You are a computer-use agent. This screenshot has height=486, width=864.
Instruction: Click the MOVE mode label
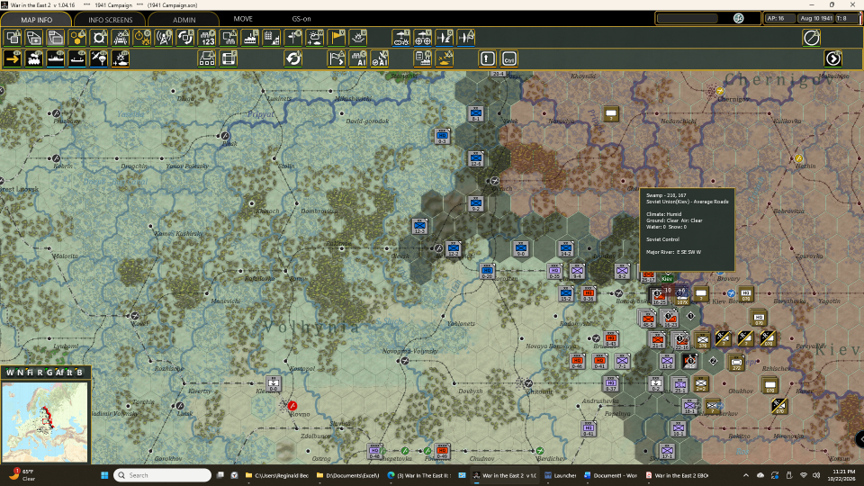[x=243, y=19]
